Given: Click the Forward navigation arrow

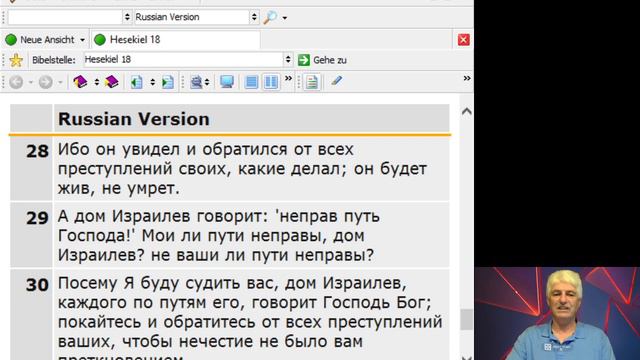Looking at the screenshot, I should 46,82.
